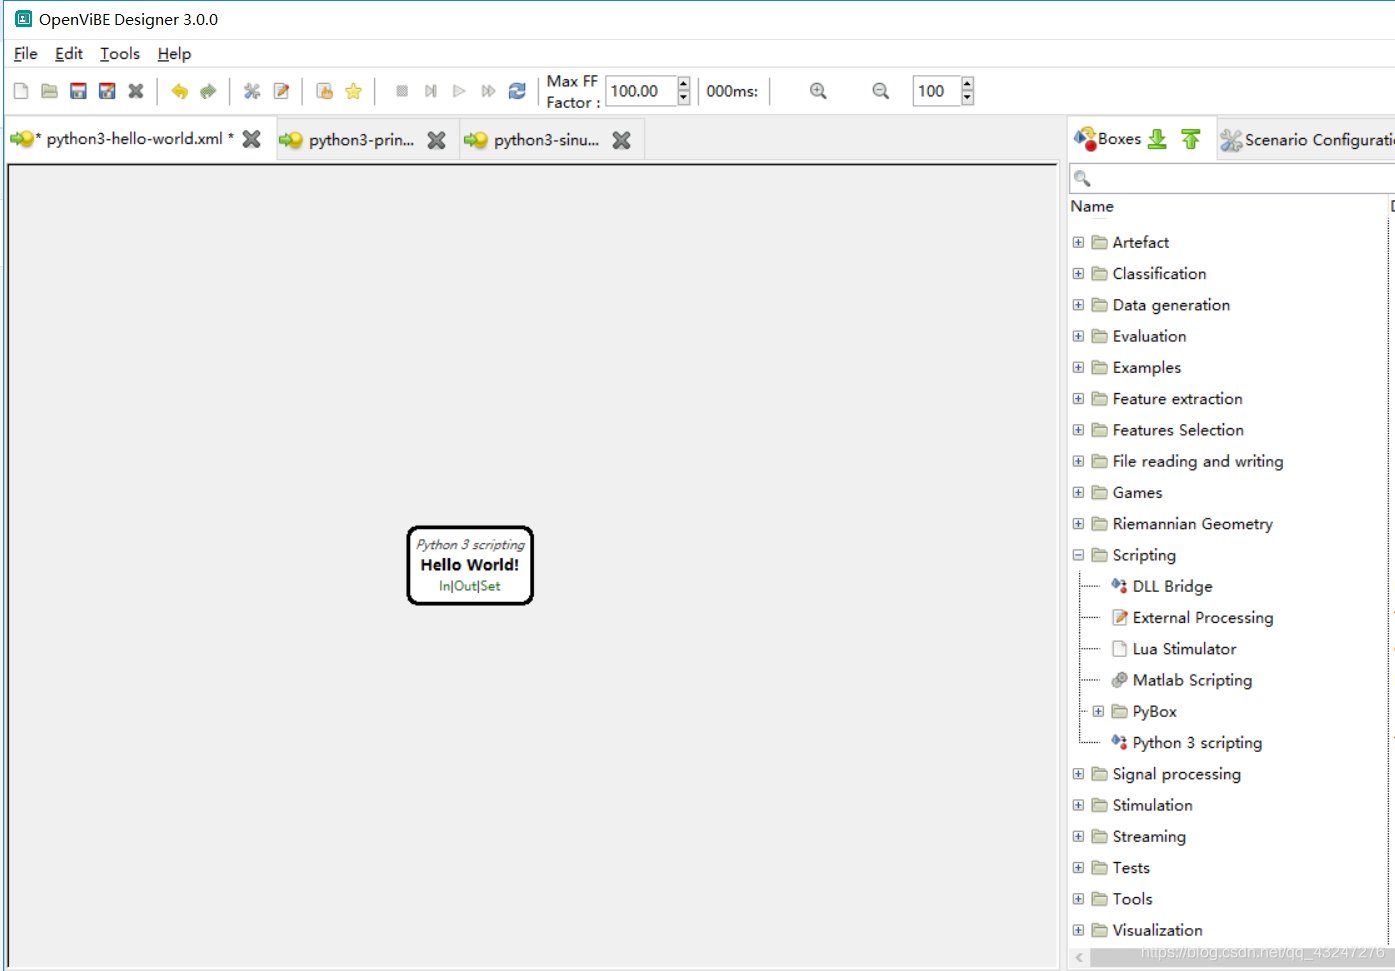This screenshot has width=1395, height=971.
Task: Undo the last action
Action: pos(180,91)
